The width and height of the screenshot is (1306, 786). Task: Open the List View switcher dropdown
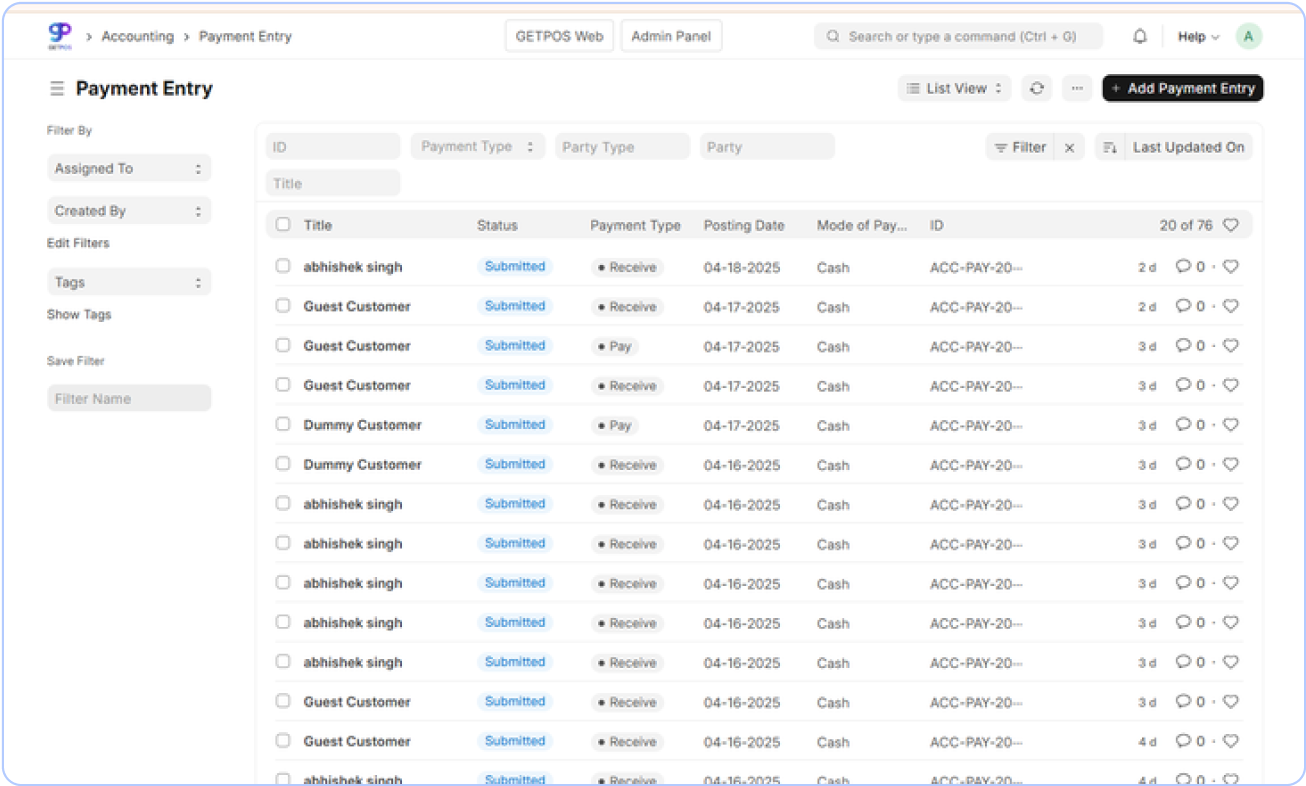(x=954, y=89)
